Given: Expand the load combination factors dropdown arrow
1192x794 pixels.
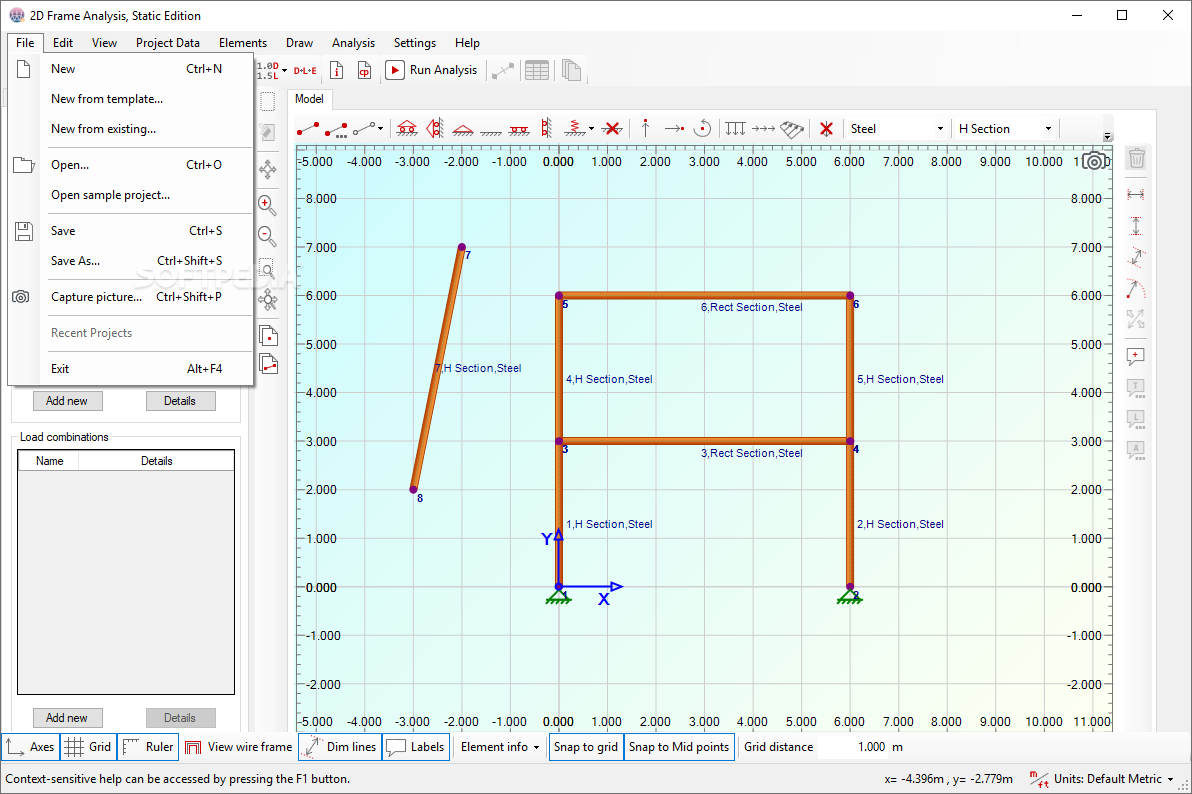Looking at the screenshot, I should (x=284, y=70).
